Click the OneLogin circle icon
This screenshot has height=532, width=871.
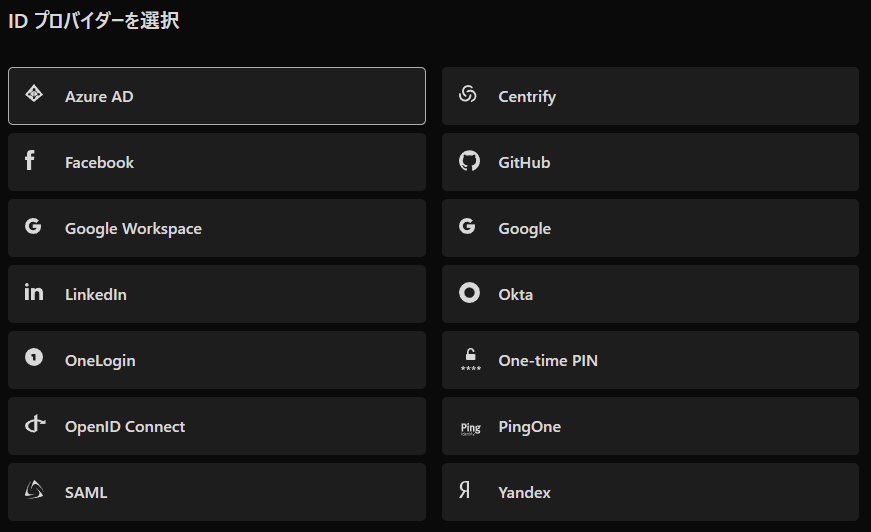[x=34, y=357]
